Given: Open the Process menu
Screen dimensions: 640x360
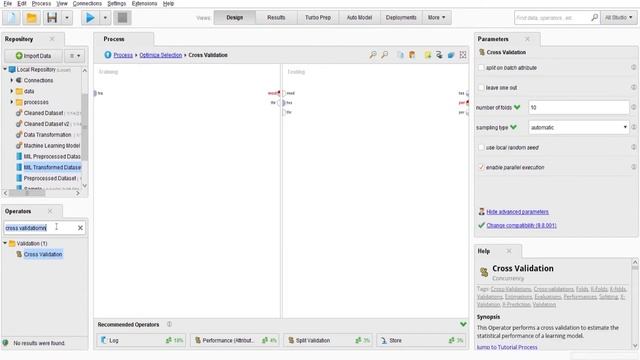Looking at the screenshot, I should click(x=41, y=4).
